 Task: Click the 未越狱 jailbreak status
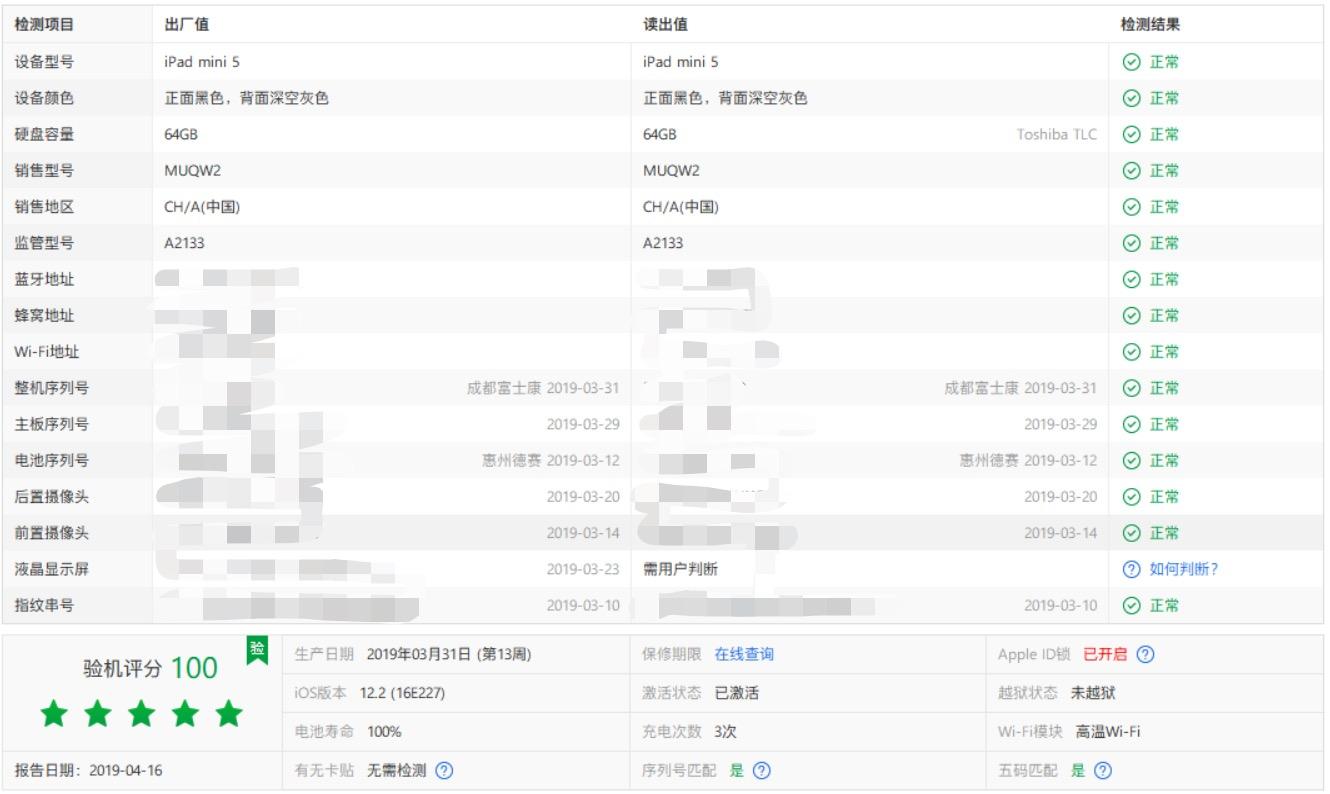pyautogui.click(x=1093, y=693)
